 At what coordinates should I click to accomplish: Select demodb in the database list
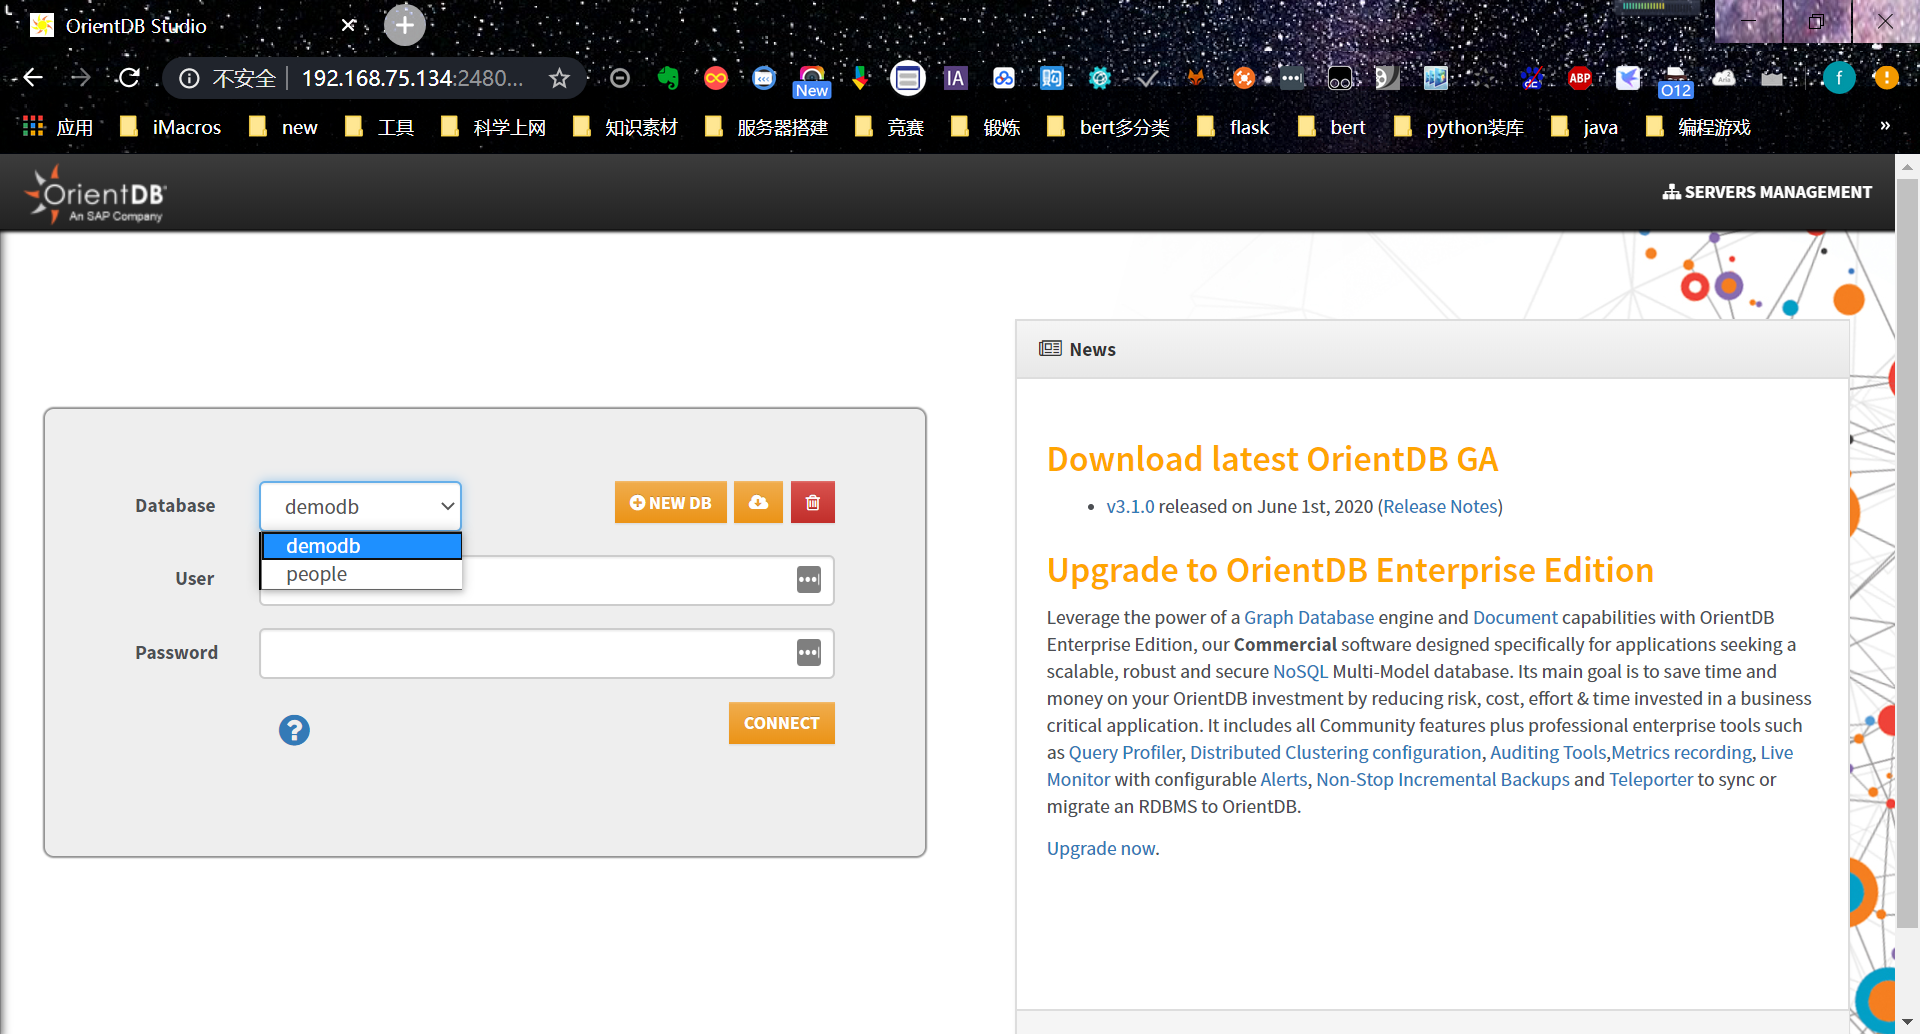(361, 546)
